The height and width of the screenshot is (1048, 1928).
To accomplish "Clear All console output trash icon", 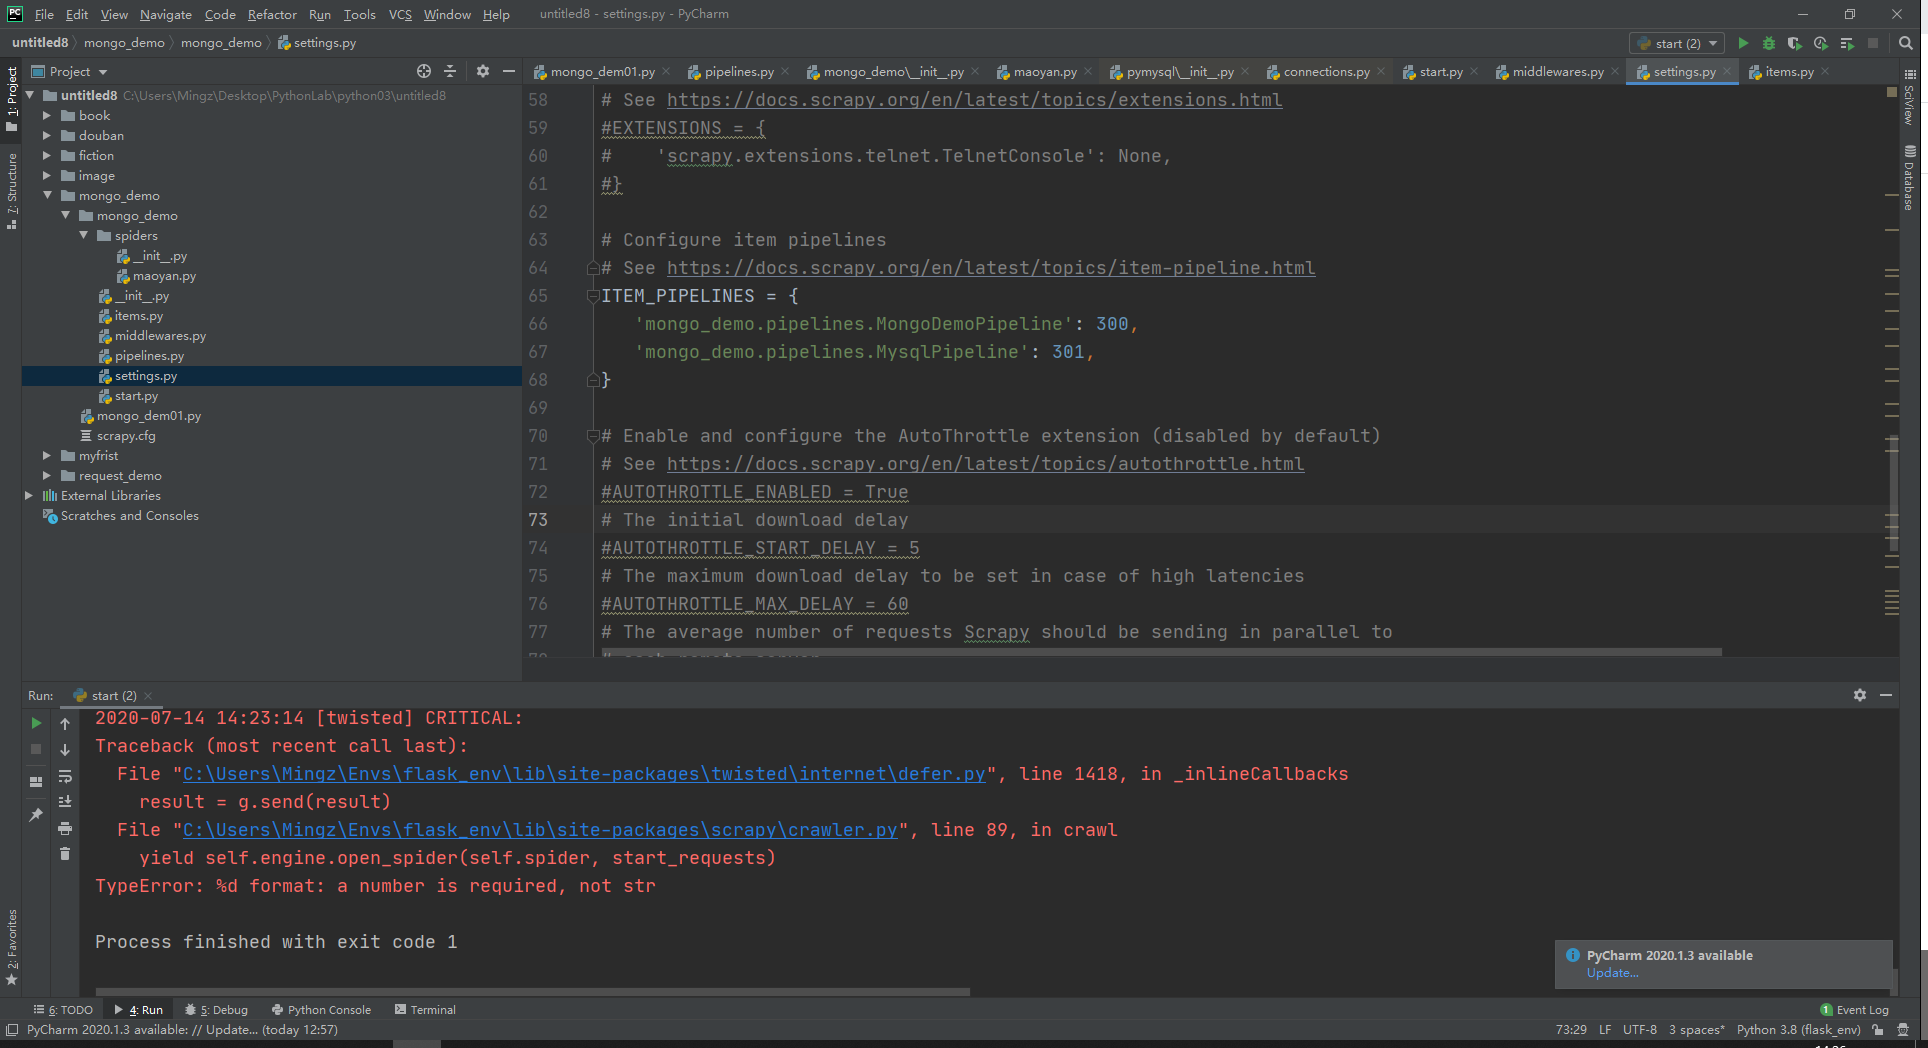I will tap(65, 853).
